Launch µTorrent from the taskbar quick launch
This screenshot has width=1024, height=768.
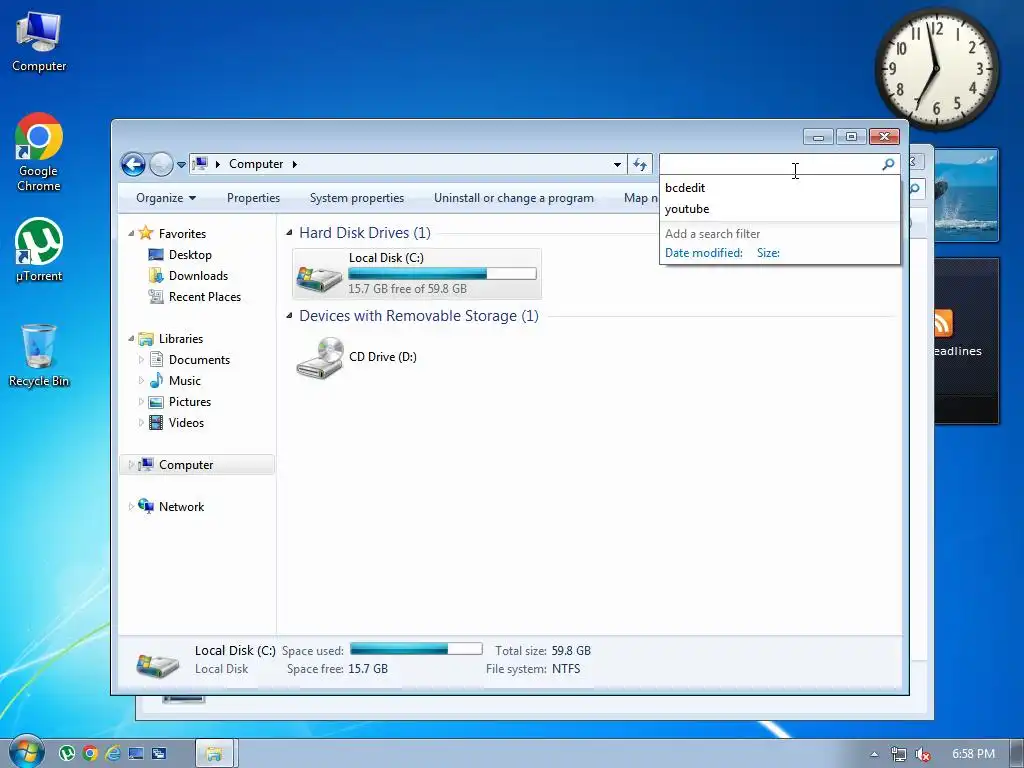click(67, 754)
